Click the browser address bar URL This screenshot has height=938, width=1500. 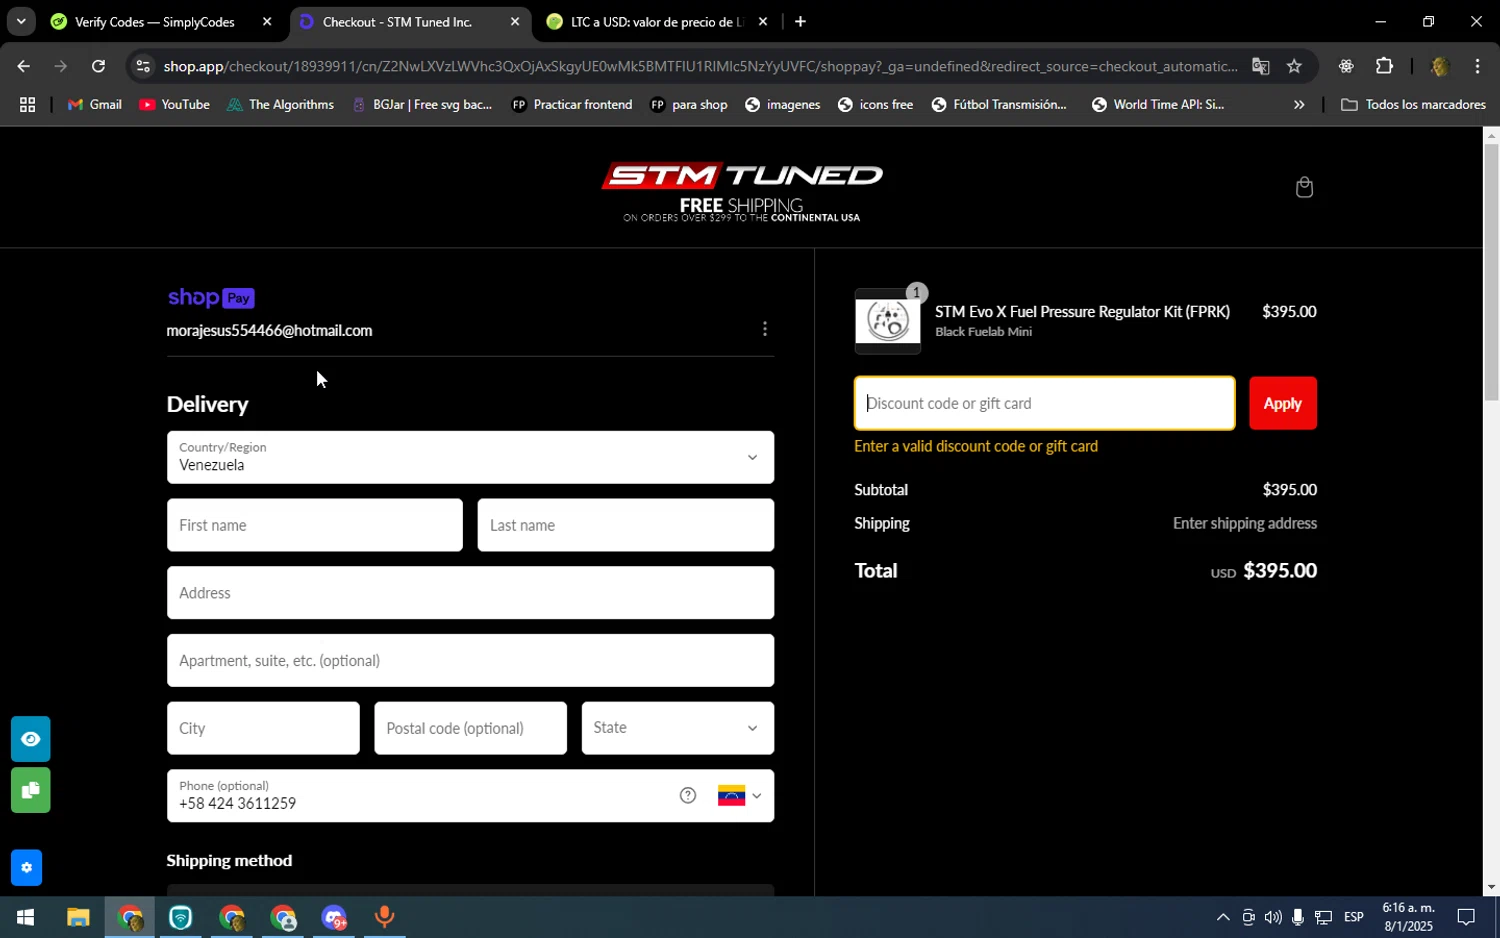[700, 66]
